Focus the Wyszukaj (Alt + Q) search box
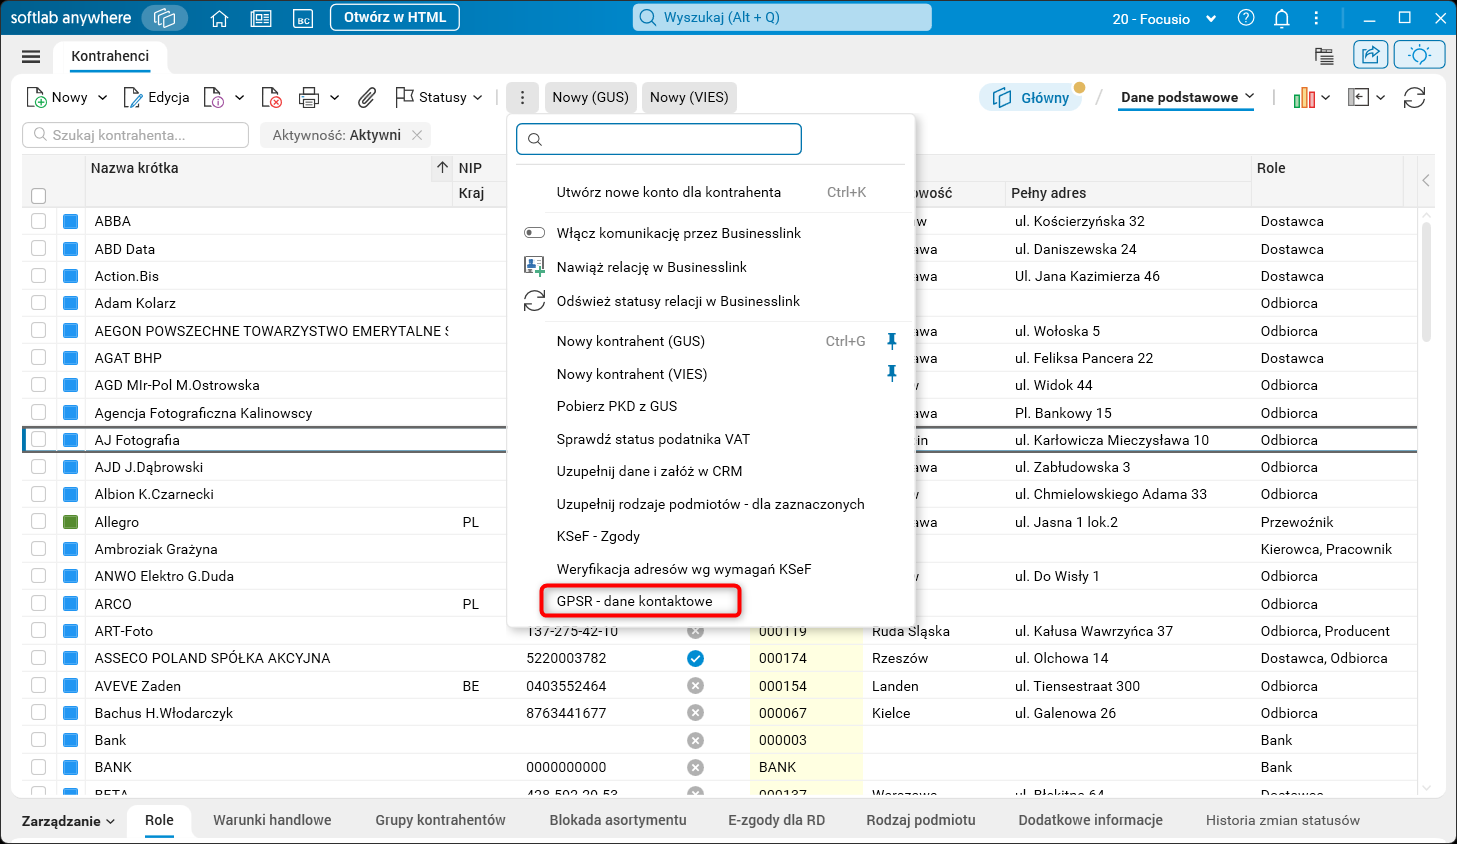This screenshot has width=1457, height=844. point(782,18)
